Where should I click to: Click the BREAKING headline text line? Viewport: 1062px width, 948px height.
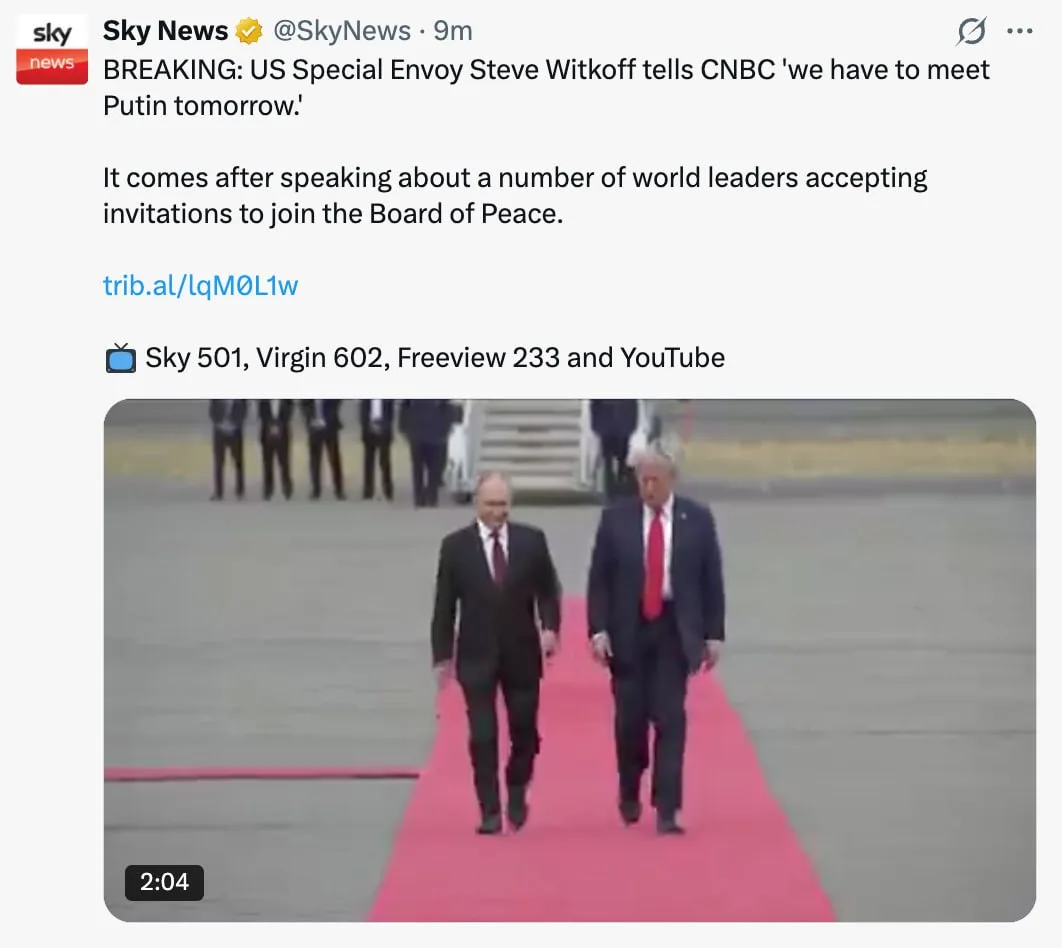coord(546,70)
